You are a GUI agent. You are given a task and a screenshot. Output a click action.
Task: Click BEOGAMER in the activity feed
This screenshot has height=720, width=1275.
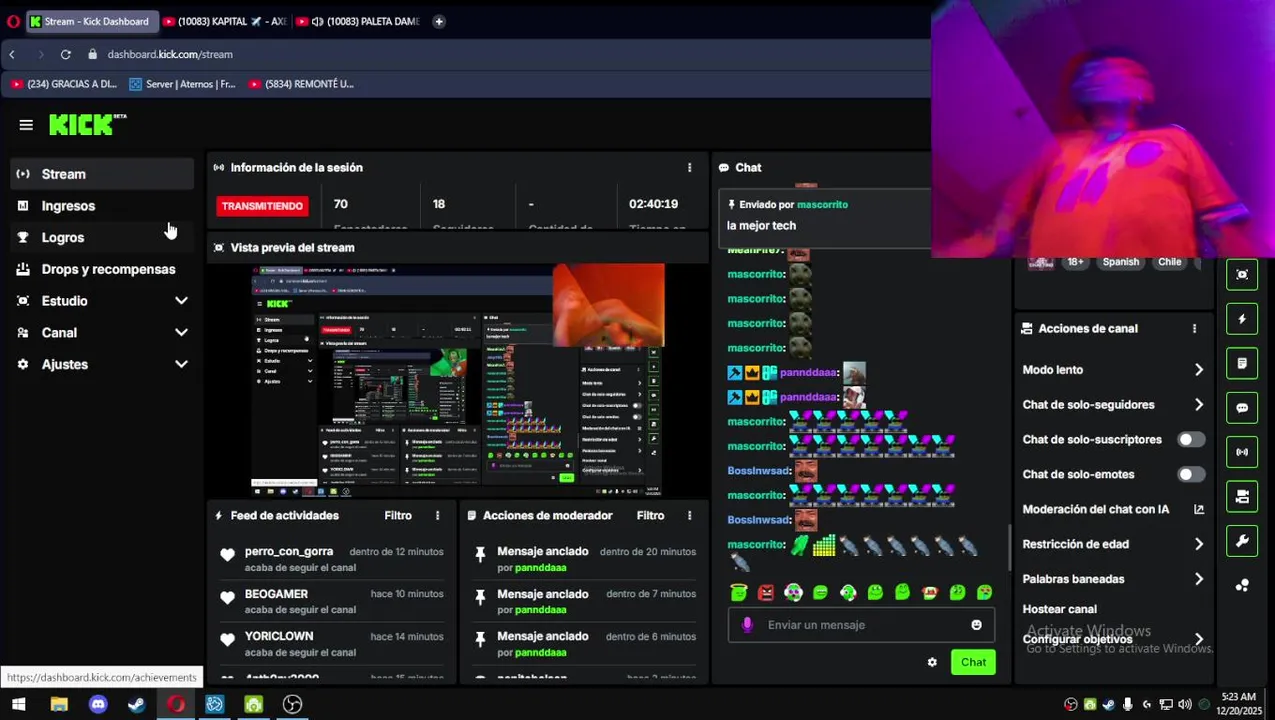(x=276, y=594)
